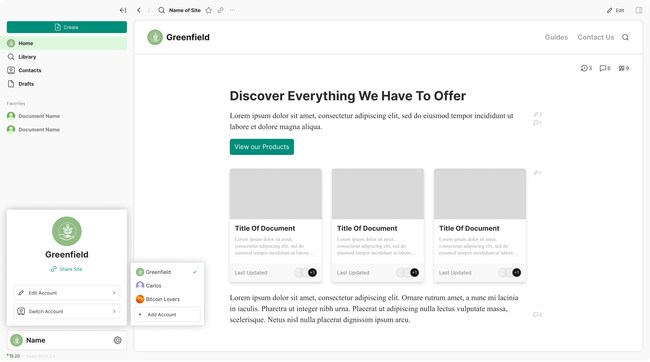Click the Favorites section label
This screenshot has width=650, height=362.
pyautogui.click(x=16, y=103)
